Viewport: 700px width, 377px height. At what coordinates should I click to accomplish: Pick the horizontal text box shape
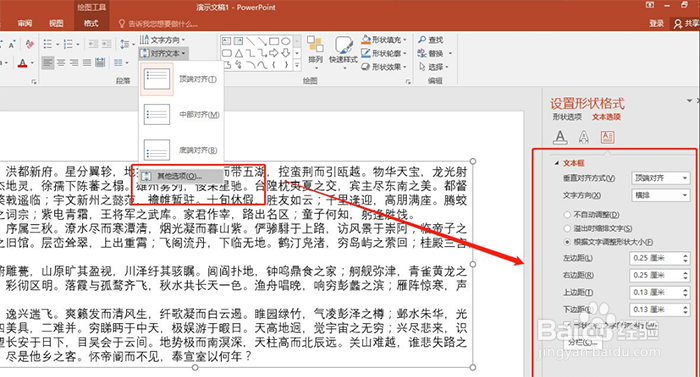[x=227, y=42]
